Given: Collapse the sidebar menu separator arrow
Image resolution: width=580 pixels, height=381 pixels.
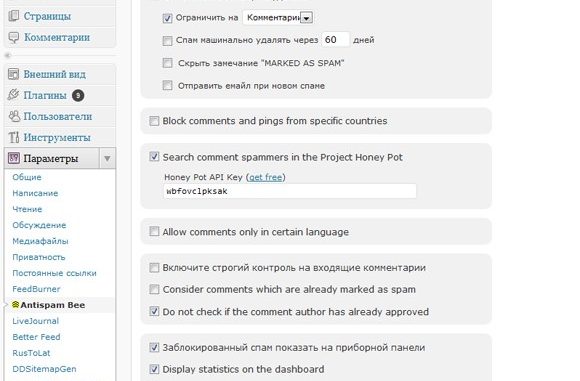Looking at the screenshot, I should 8,55.
